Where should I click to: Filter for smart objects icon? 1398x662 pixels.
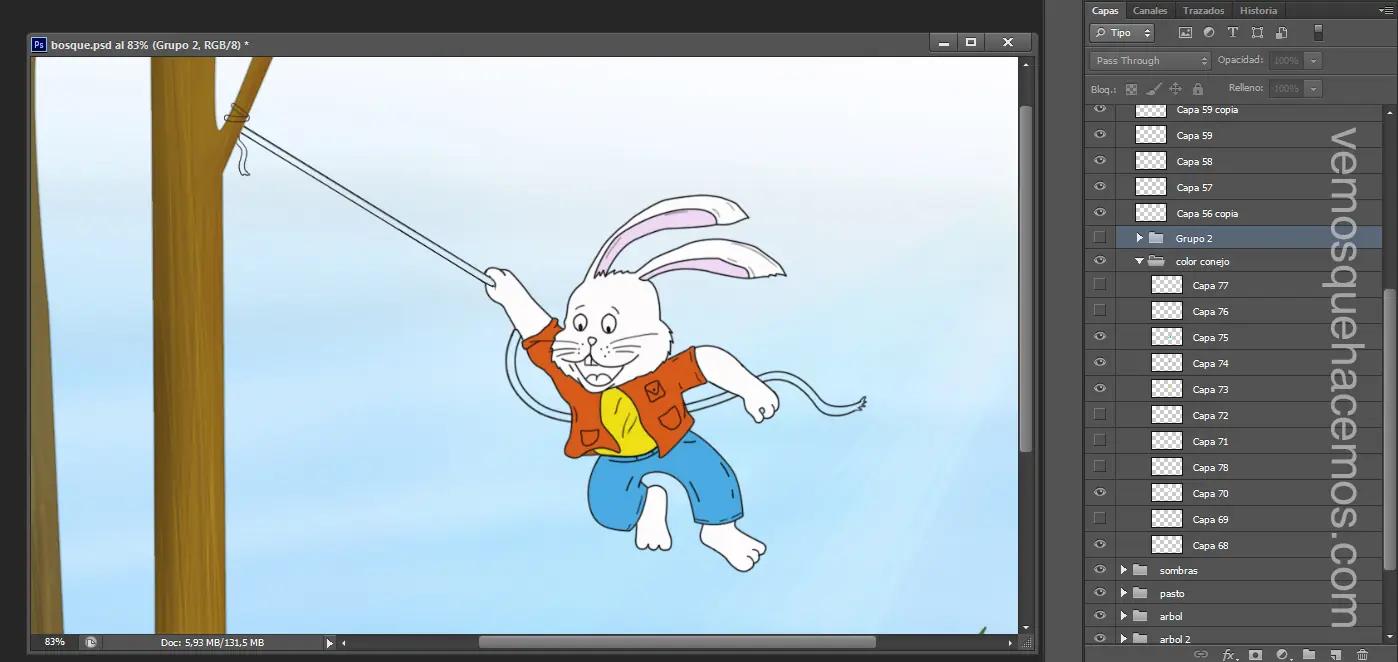point(1280,33)
